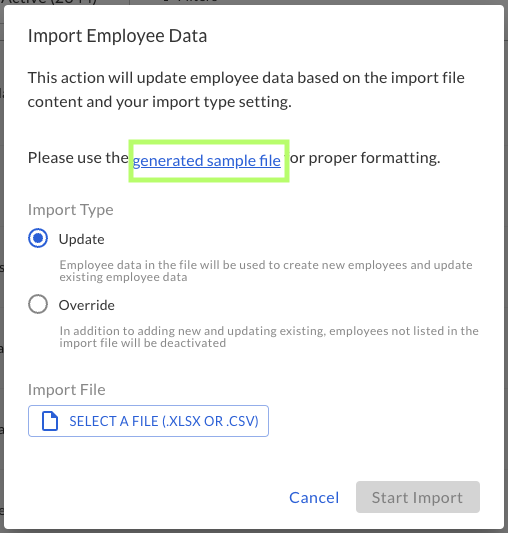
Task: Click the Override description about deactivated employees
Action: tap(269, 337)
